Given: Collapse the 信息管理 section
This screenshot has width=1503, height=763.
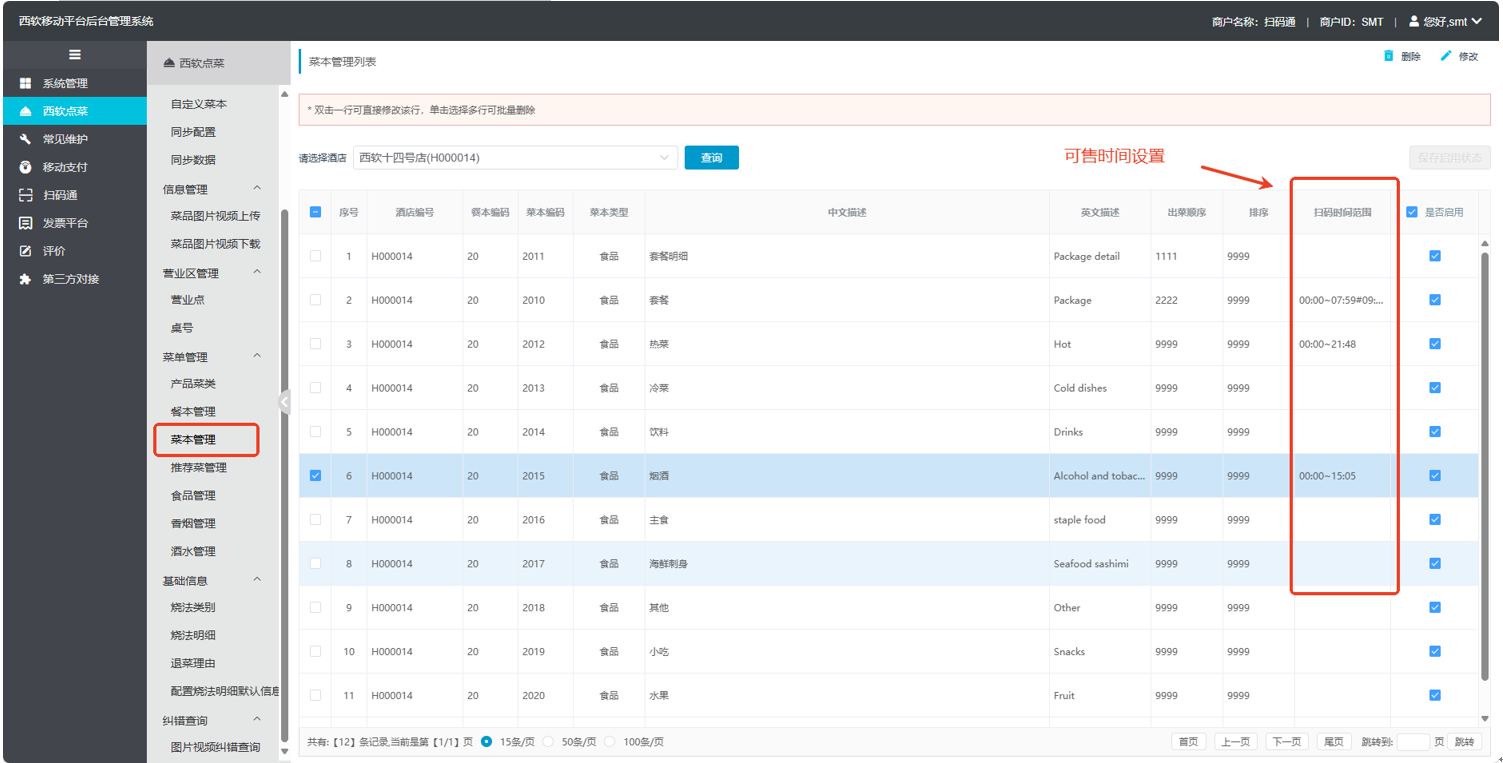Looking at the screenshot, I should 257,189.
